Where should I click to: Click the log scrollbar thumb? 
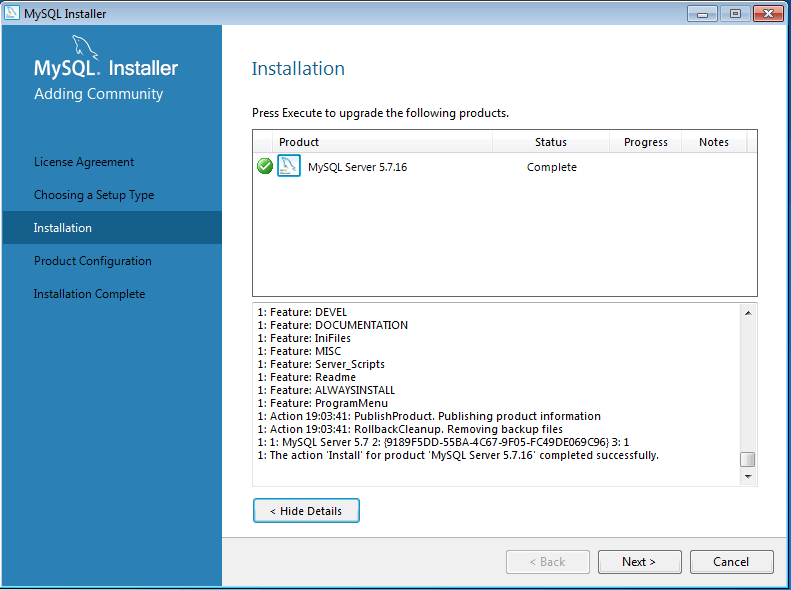(x=748, y=459)
